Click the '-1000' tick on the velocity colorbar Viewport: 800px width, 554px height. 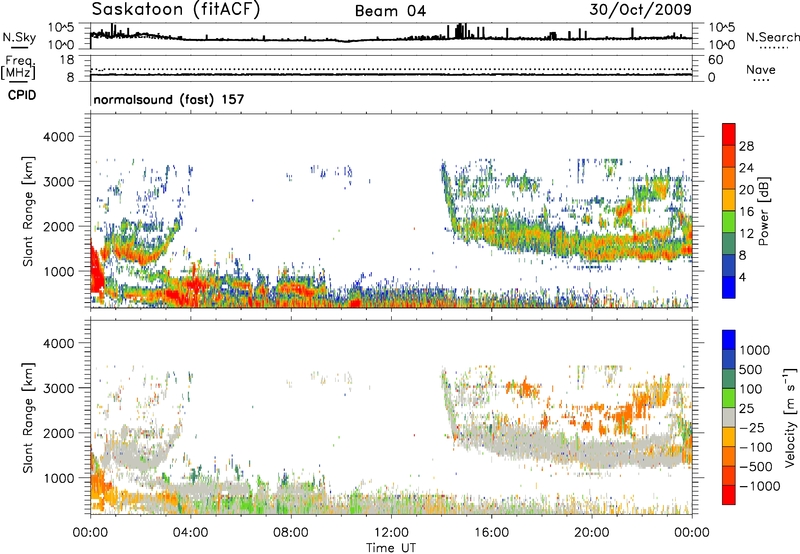pyautogui.click(x=760, y=486)
